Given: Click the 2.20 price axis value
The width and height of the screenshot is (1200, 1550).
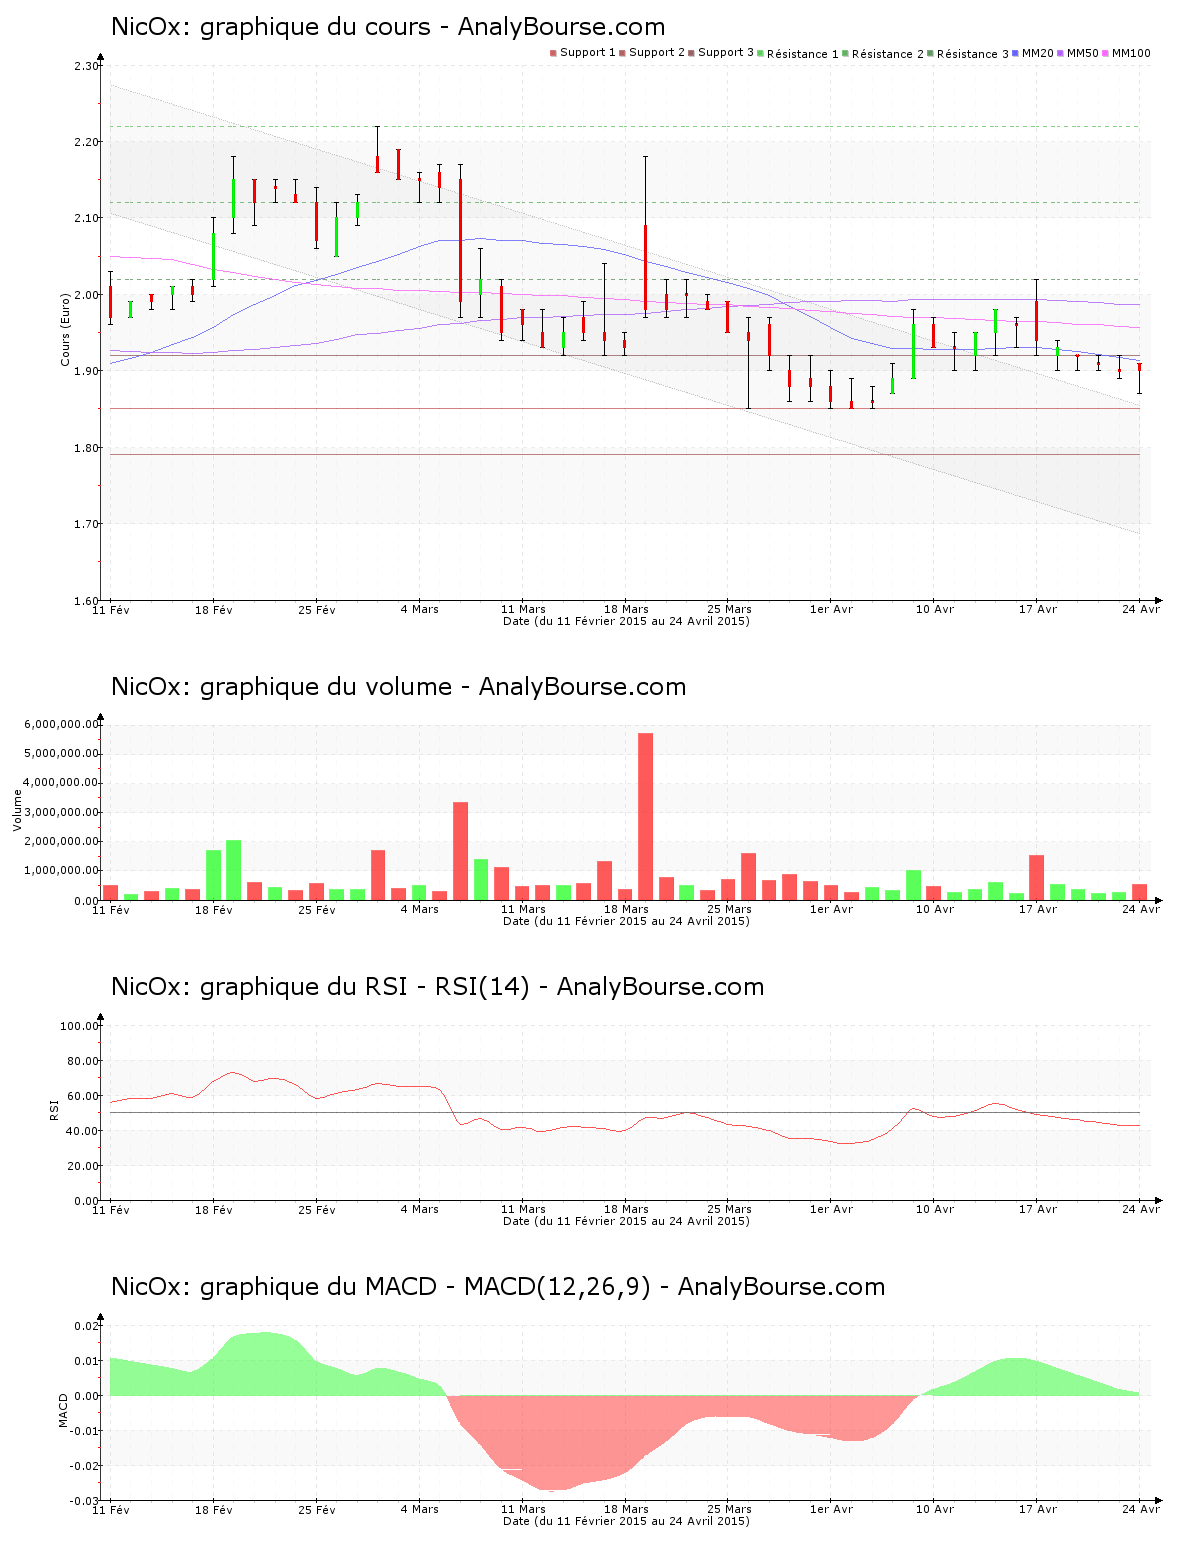Looking at the screenshot, I should [x=86, y=142].
